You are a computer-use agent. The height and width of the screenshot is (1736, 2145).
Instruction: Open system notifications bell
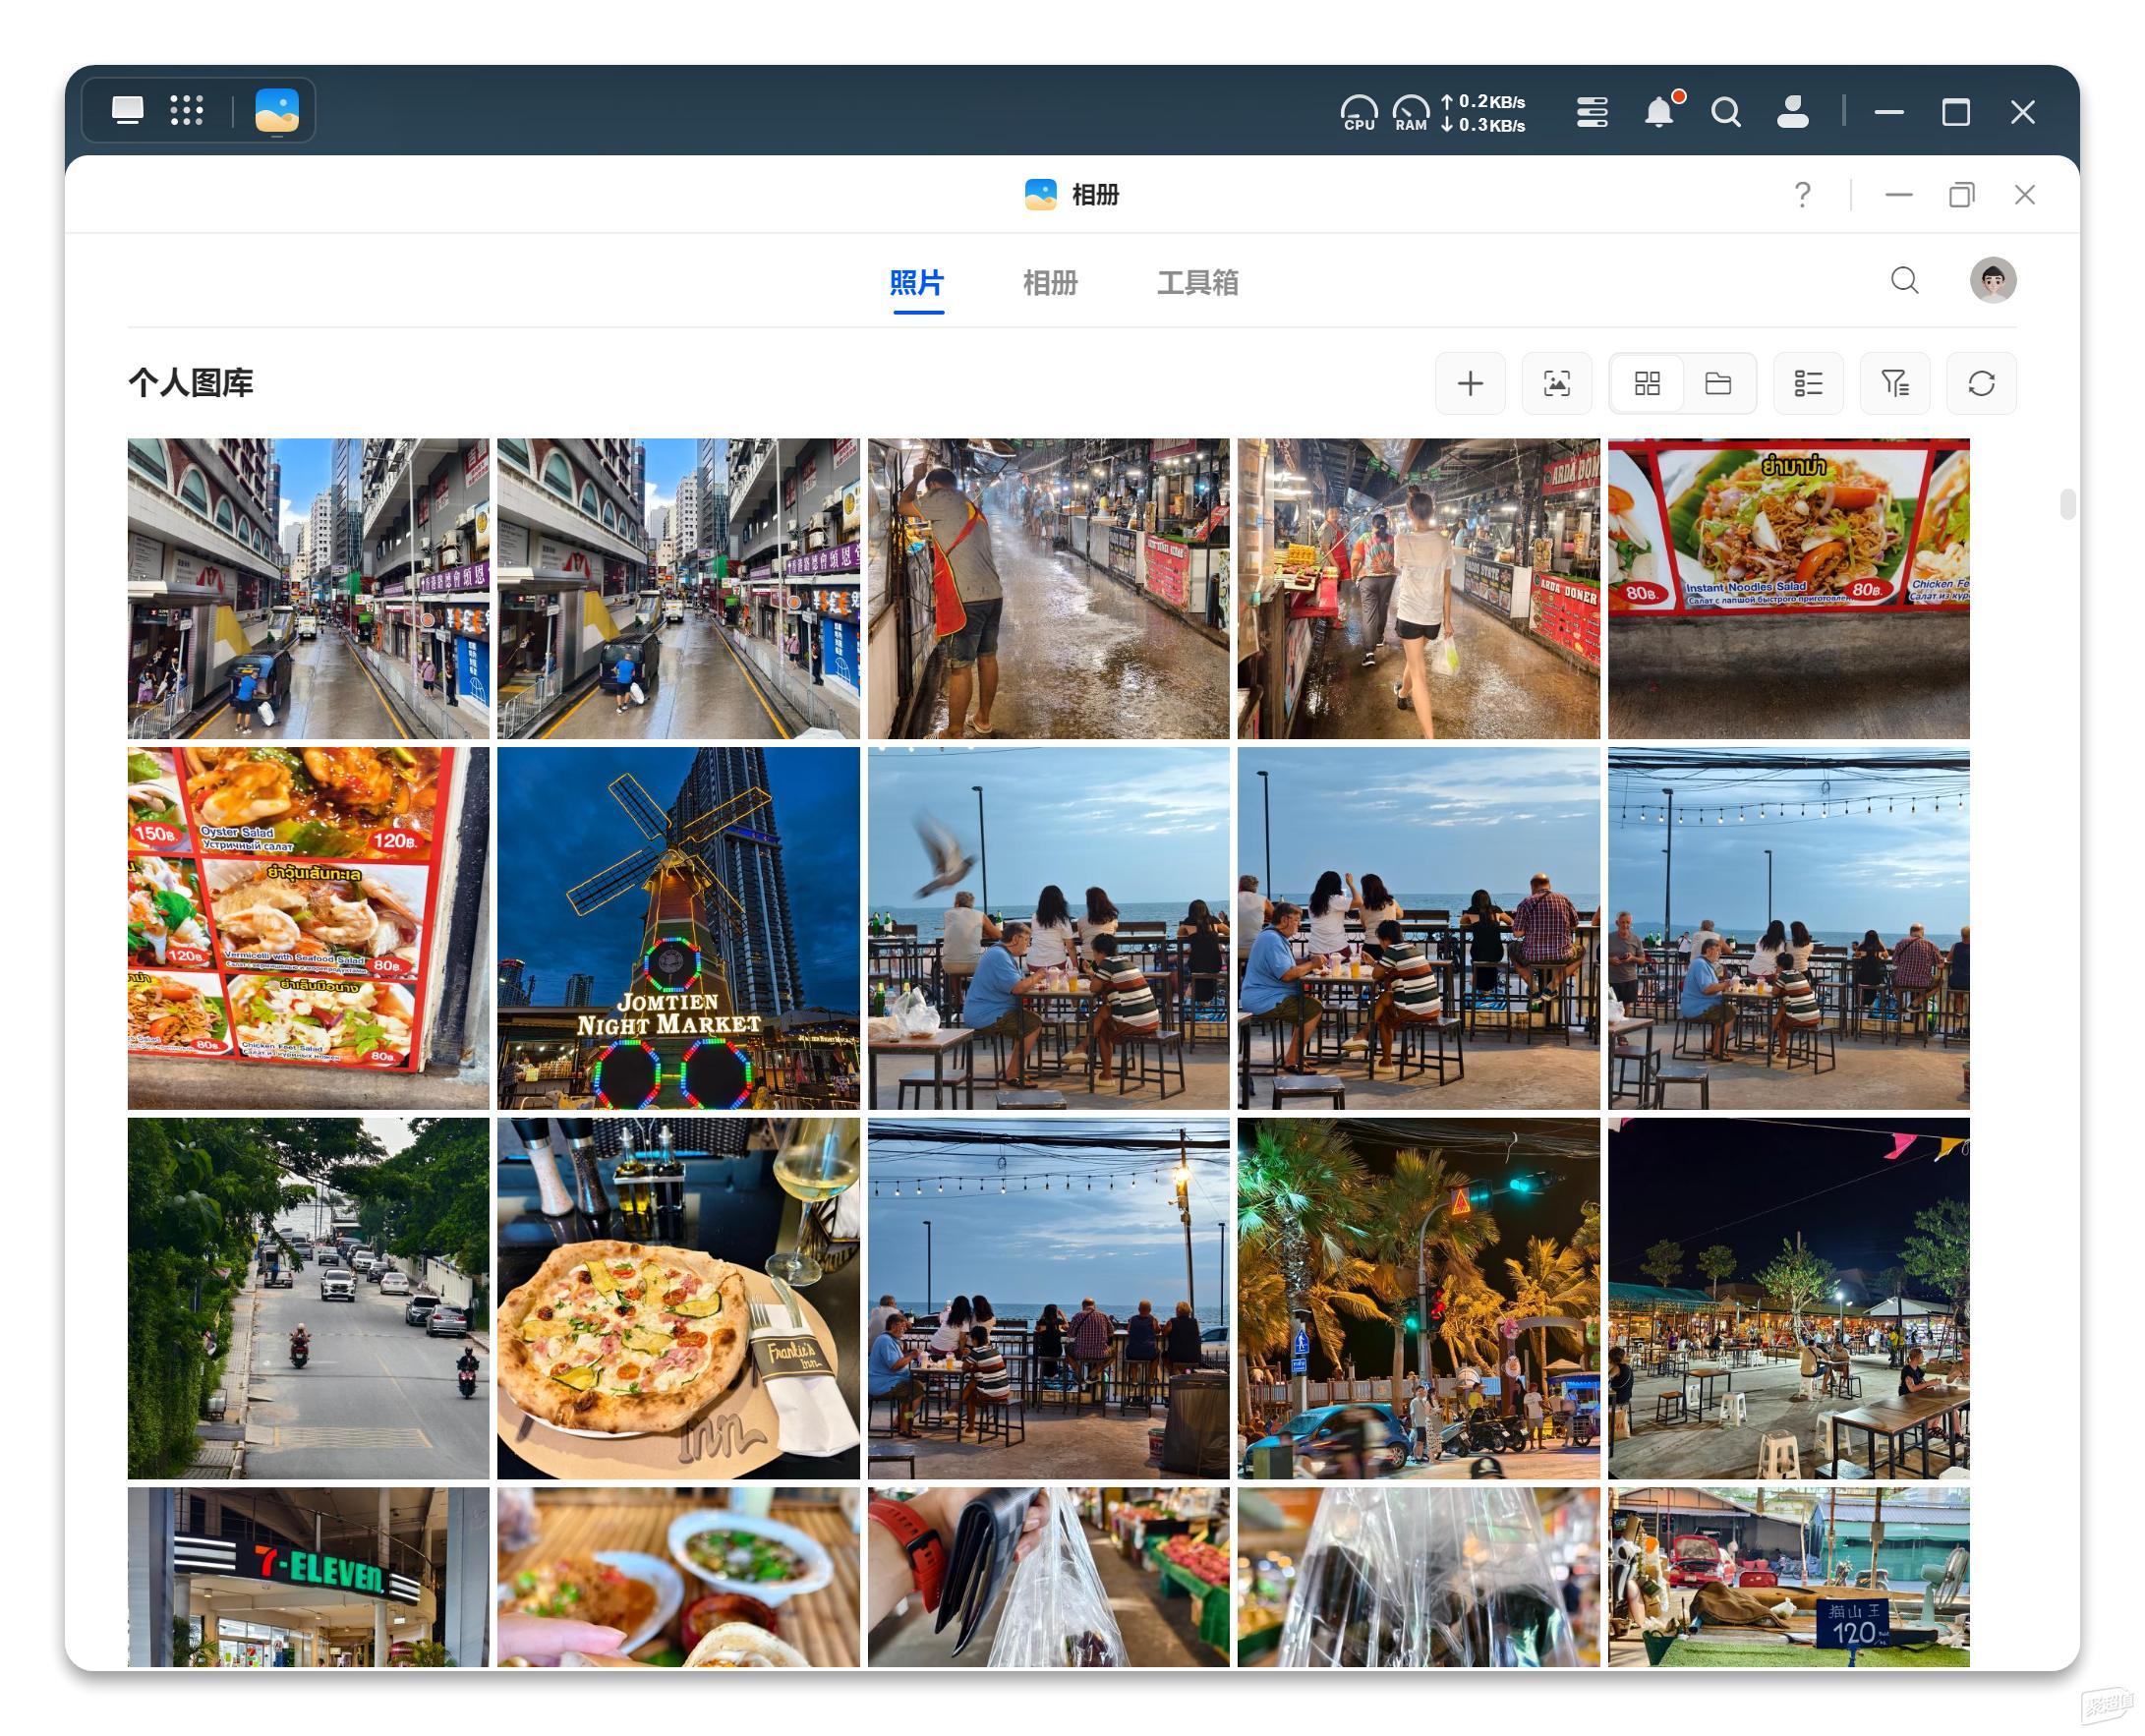[1660, 111]
